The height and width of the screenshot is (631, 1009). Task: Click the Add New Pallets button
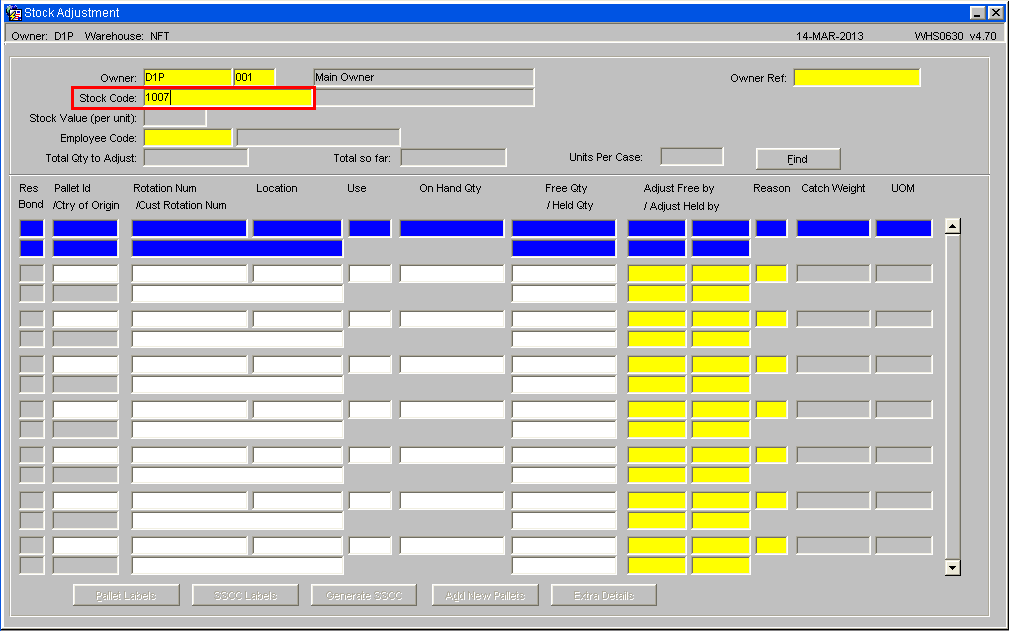pos(485,595)
